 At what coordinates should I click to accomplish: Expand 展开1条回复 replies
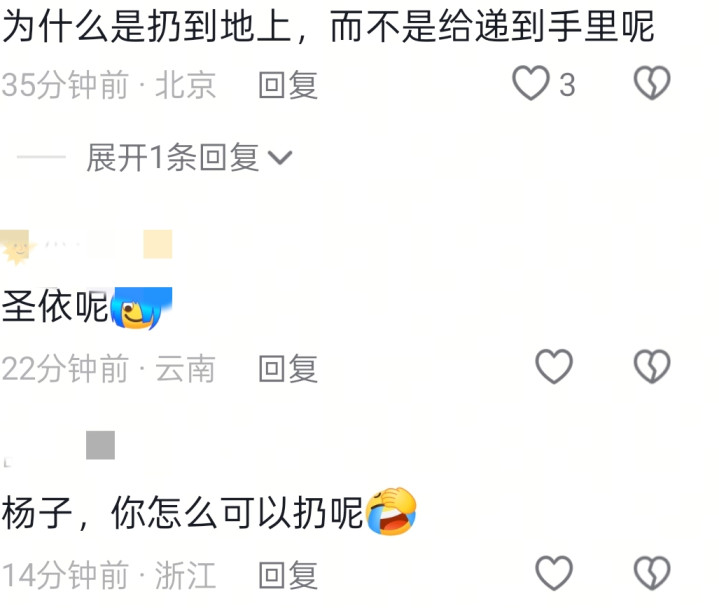coord(189,157)
